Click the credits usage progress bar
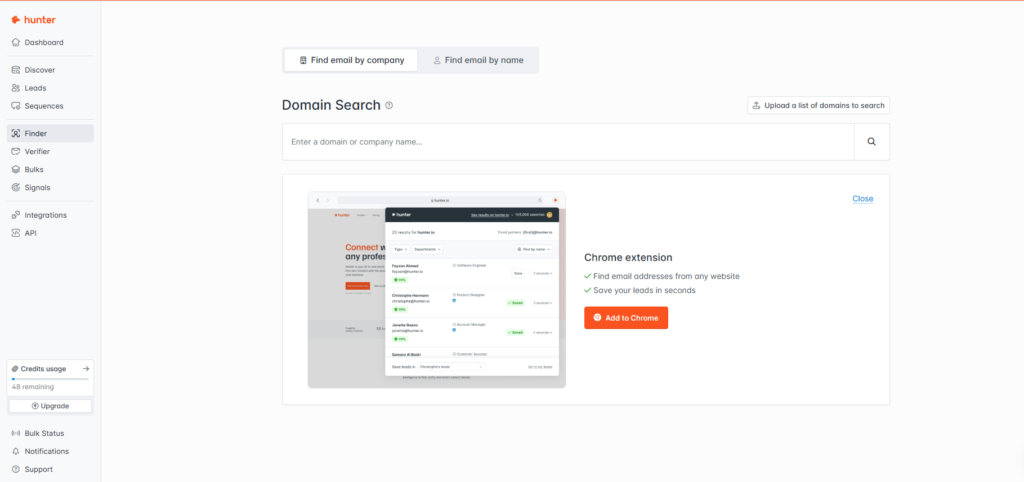Image resolution: width=1024 pixels, height=482 pixels. (50, 379)
